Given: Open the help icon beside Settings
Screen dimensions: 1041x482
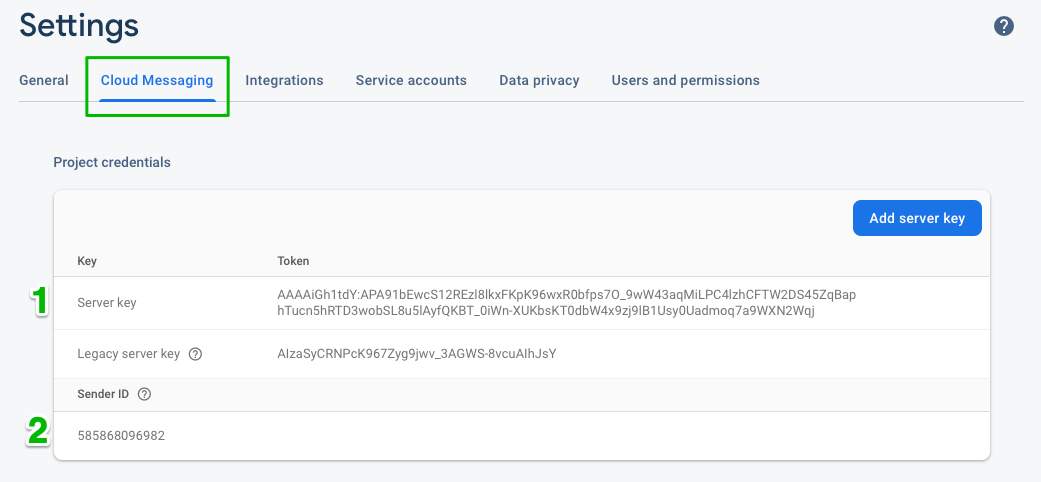Looking at the screenshot, I should [1003, 27].
